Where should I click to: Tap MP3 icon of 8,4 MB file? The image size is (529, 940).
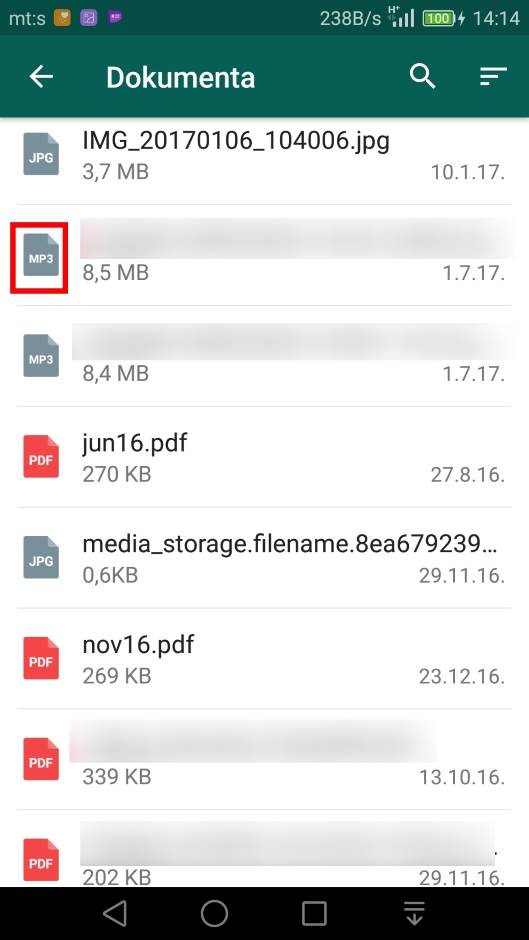coord(41,356)
